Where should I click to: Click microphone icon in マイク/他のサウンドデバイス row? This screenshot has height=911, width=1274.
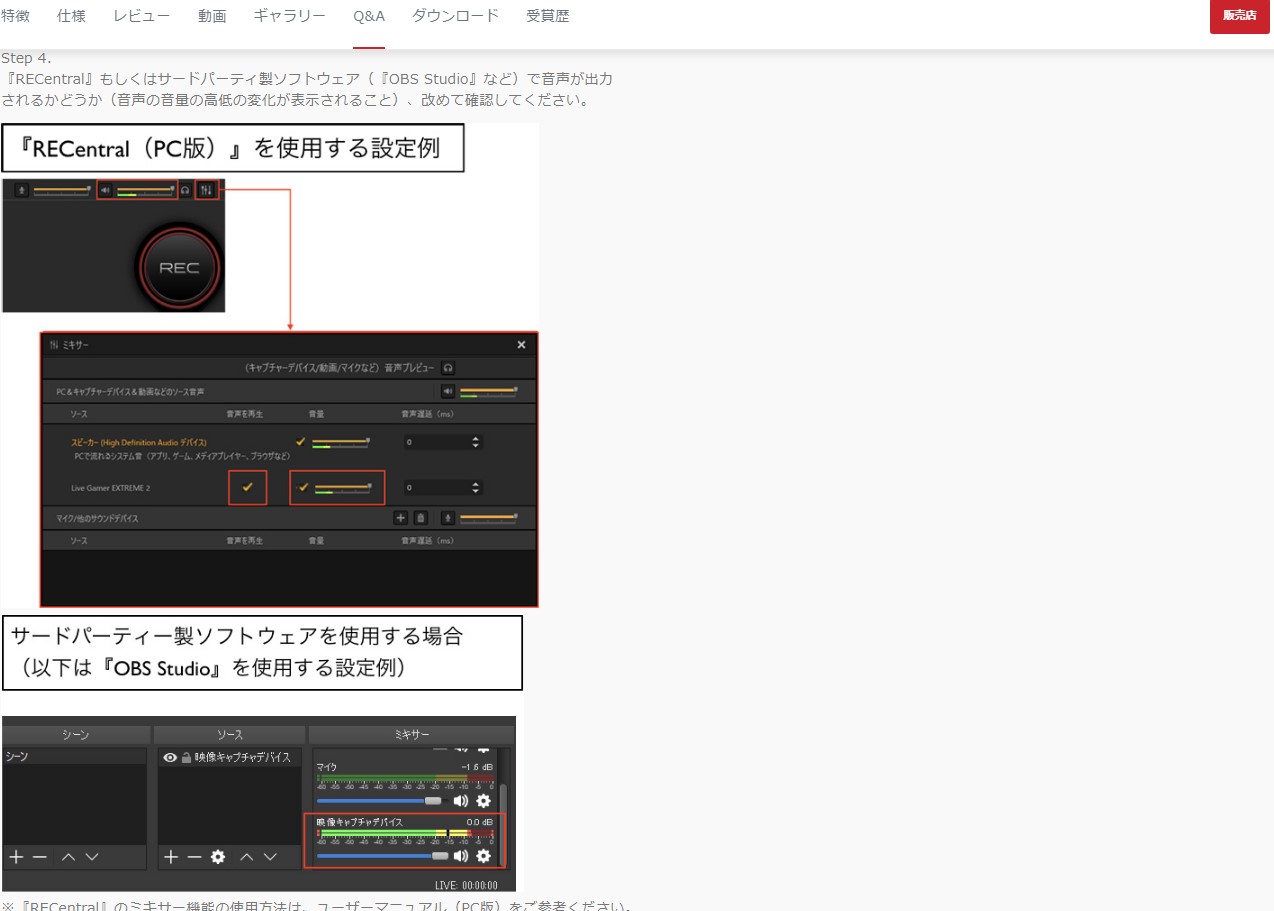[448, 518]
